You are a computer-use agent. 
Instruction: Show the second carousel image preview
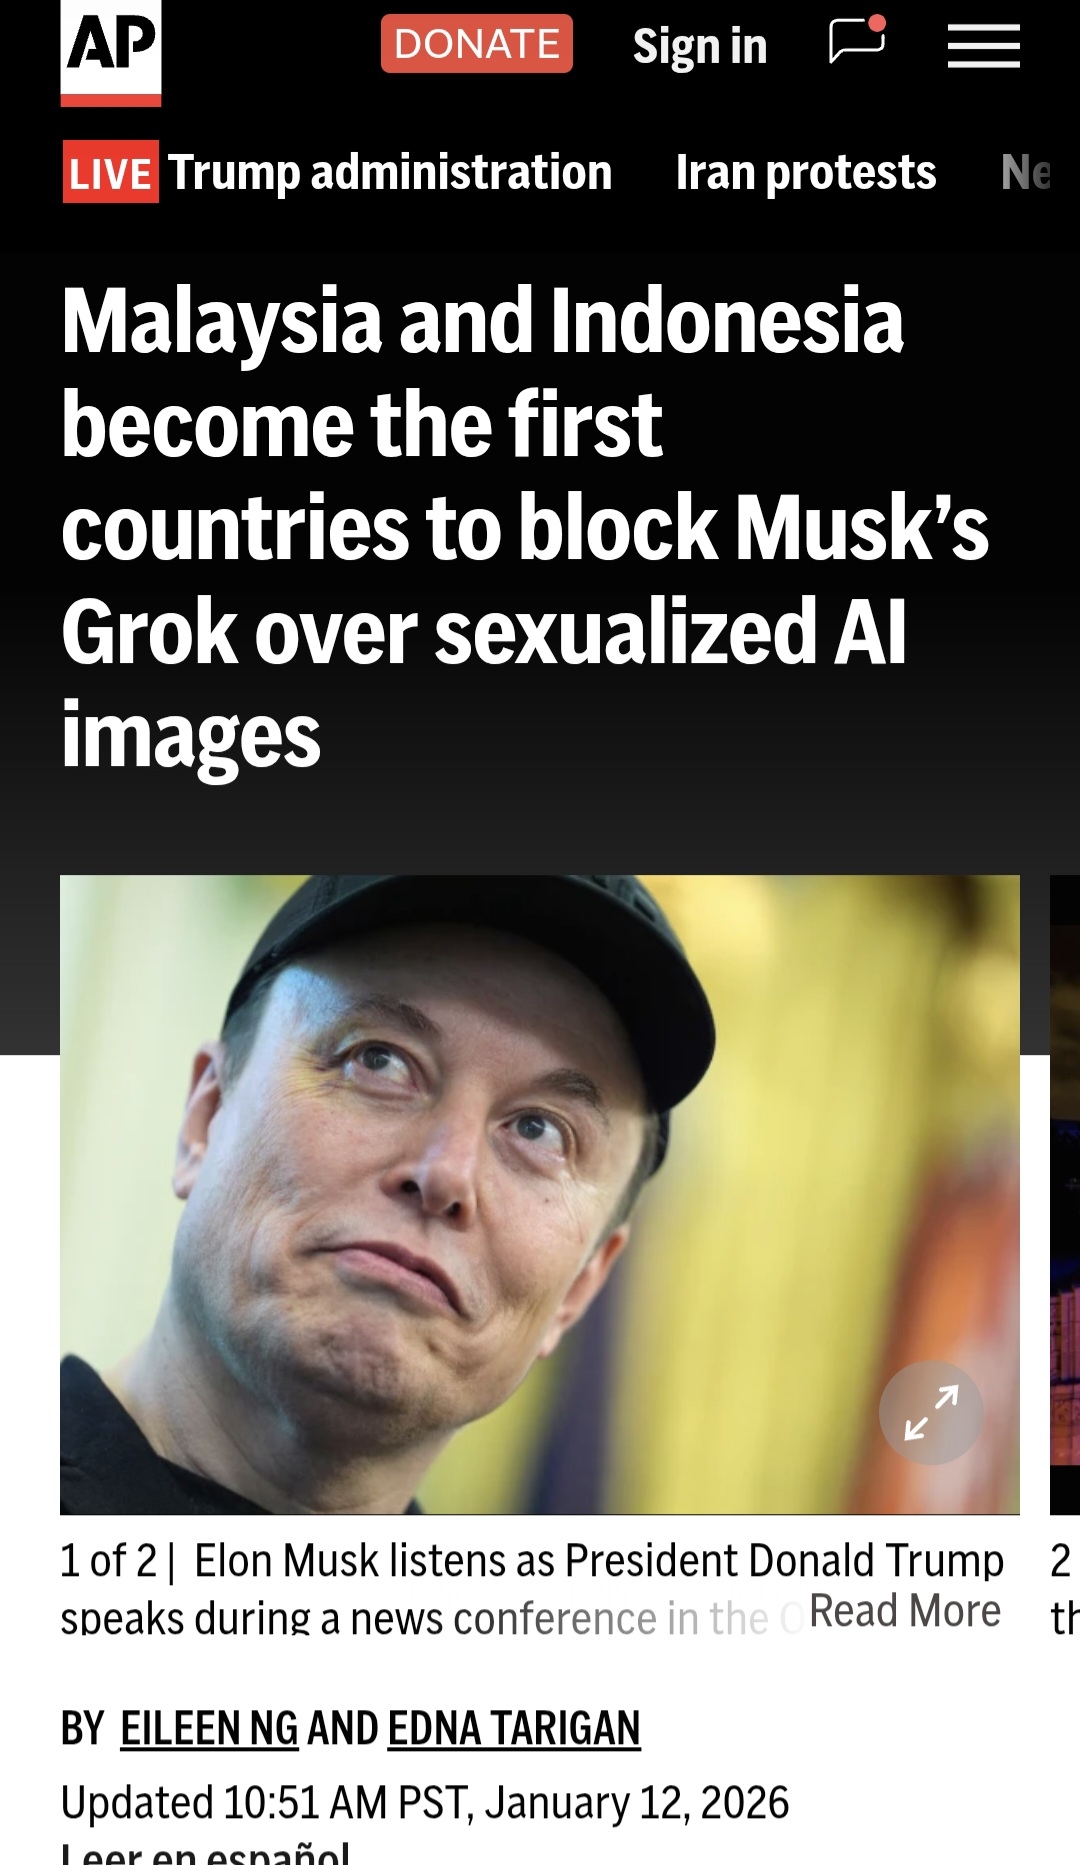tap(1065, 1194)
